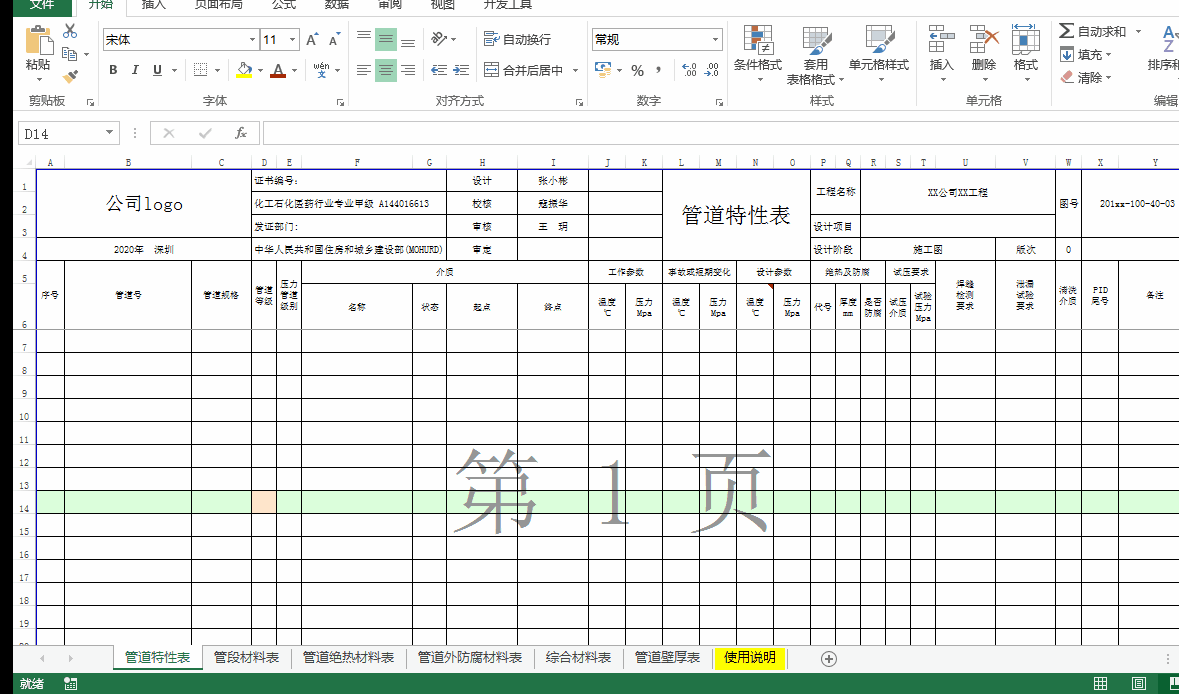
Task: Switch to 视图 ribbon tab
Action: (x=443, y=5)
